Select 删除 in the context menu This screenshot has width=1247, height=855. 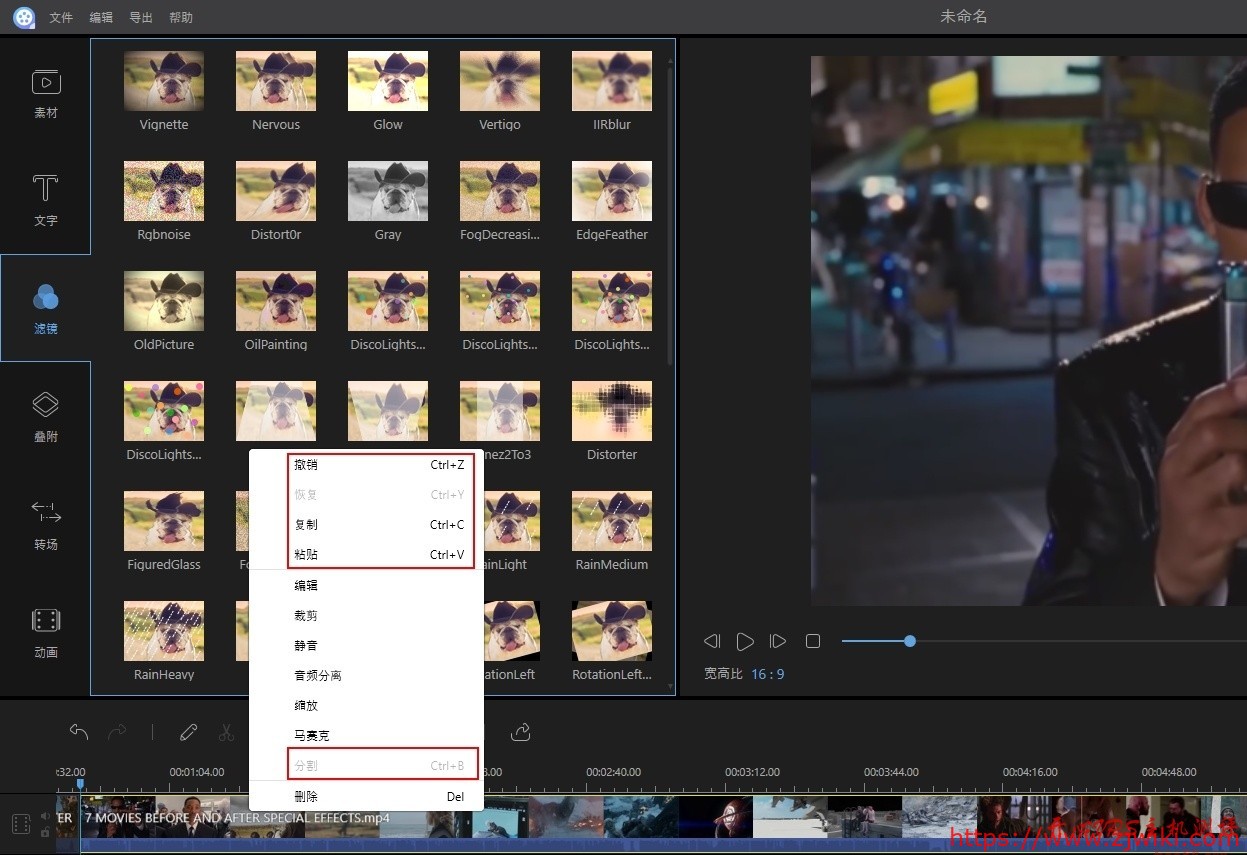306,797
